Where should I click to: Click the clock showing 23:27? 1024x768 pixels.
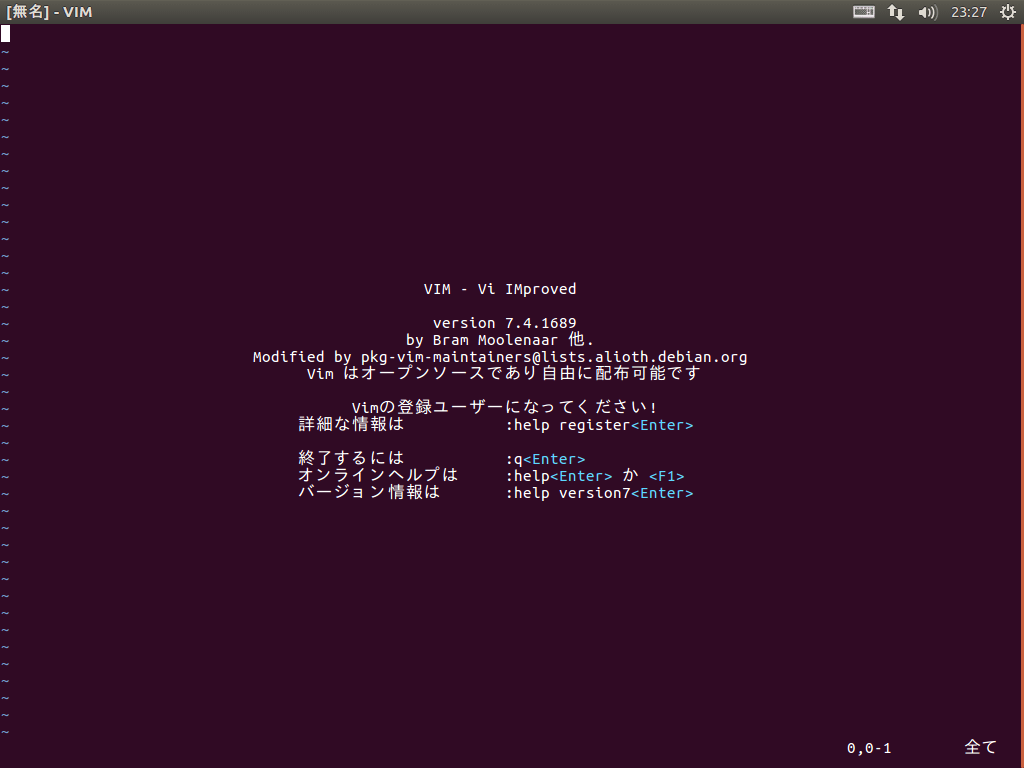969,12
